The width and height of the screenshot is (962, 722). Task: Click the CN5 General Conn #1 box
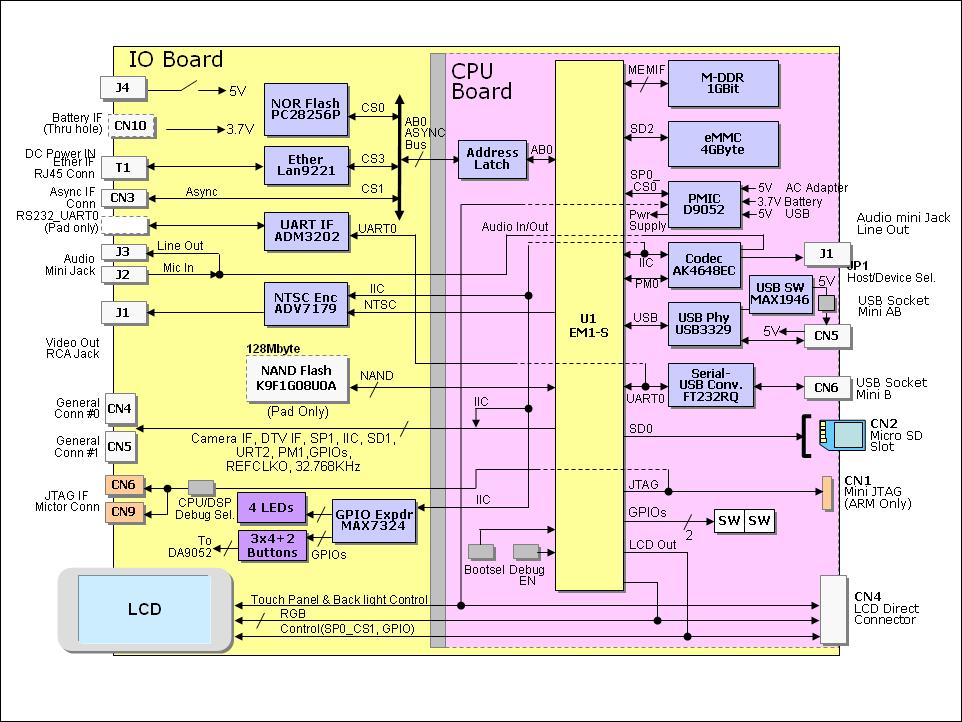point(120,447)
